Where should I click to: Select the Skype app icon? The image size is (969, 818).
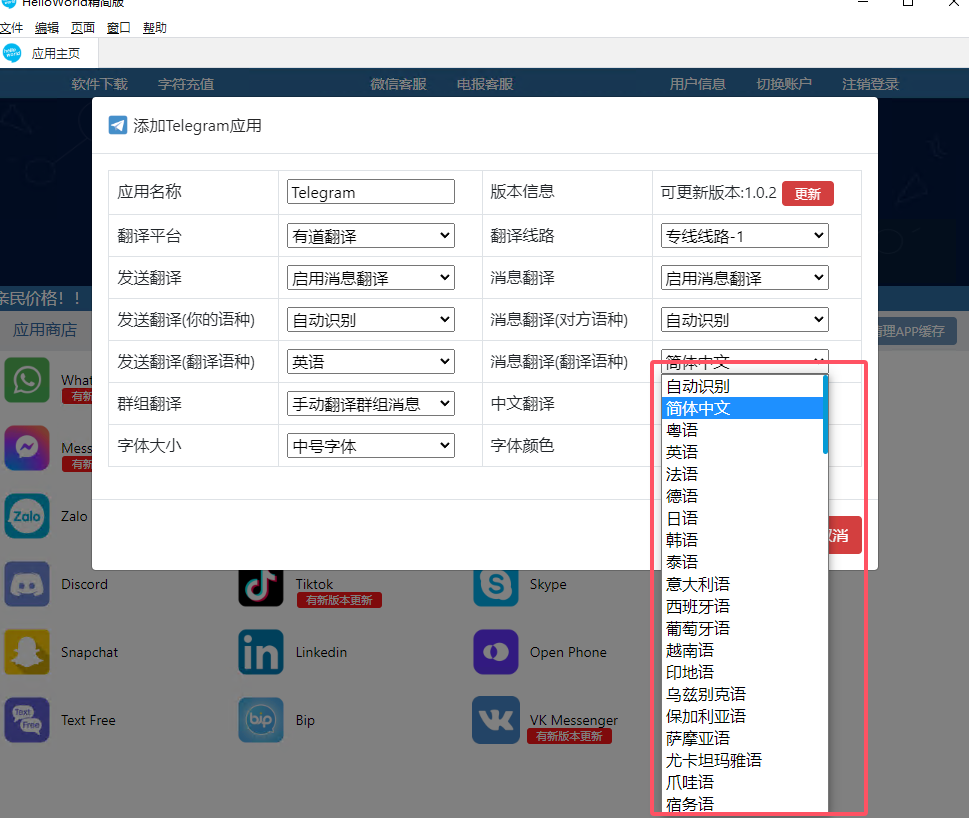[x=495, y=584]
